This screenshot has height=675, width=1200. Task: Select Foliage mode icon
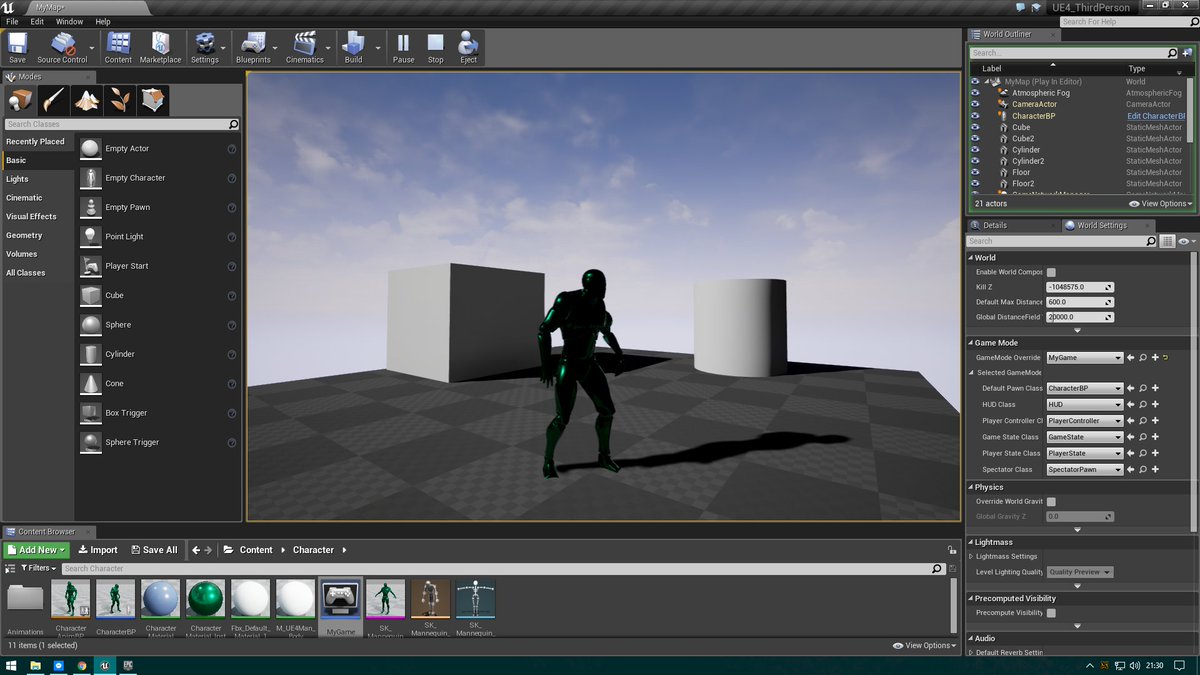(120, 100)
